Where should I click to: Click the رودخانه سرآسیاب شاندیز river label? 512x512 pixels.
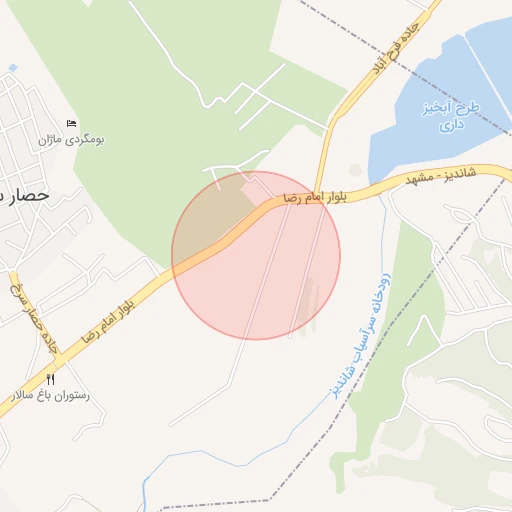pyautogui.click(x=362, y=335)
